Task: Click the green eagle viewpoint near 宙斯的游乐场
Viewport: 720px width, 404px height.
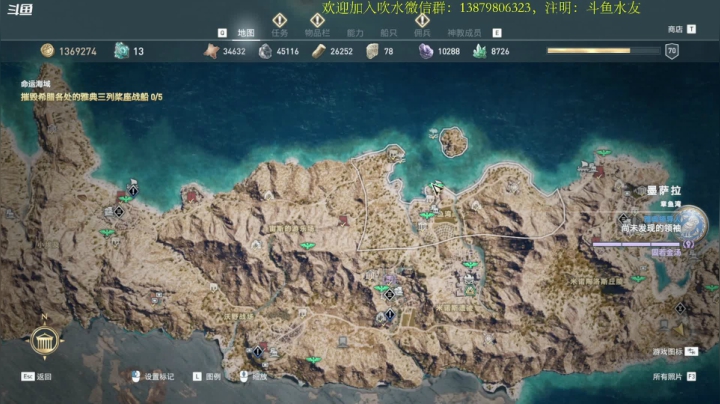Action: coord(308,246)
